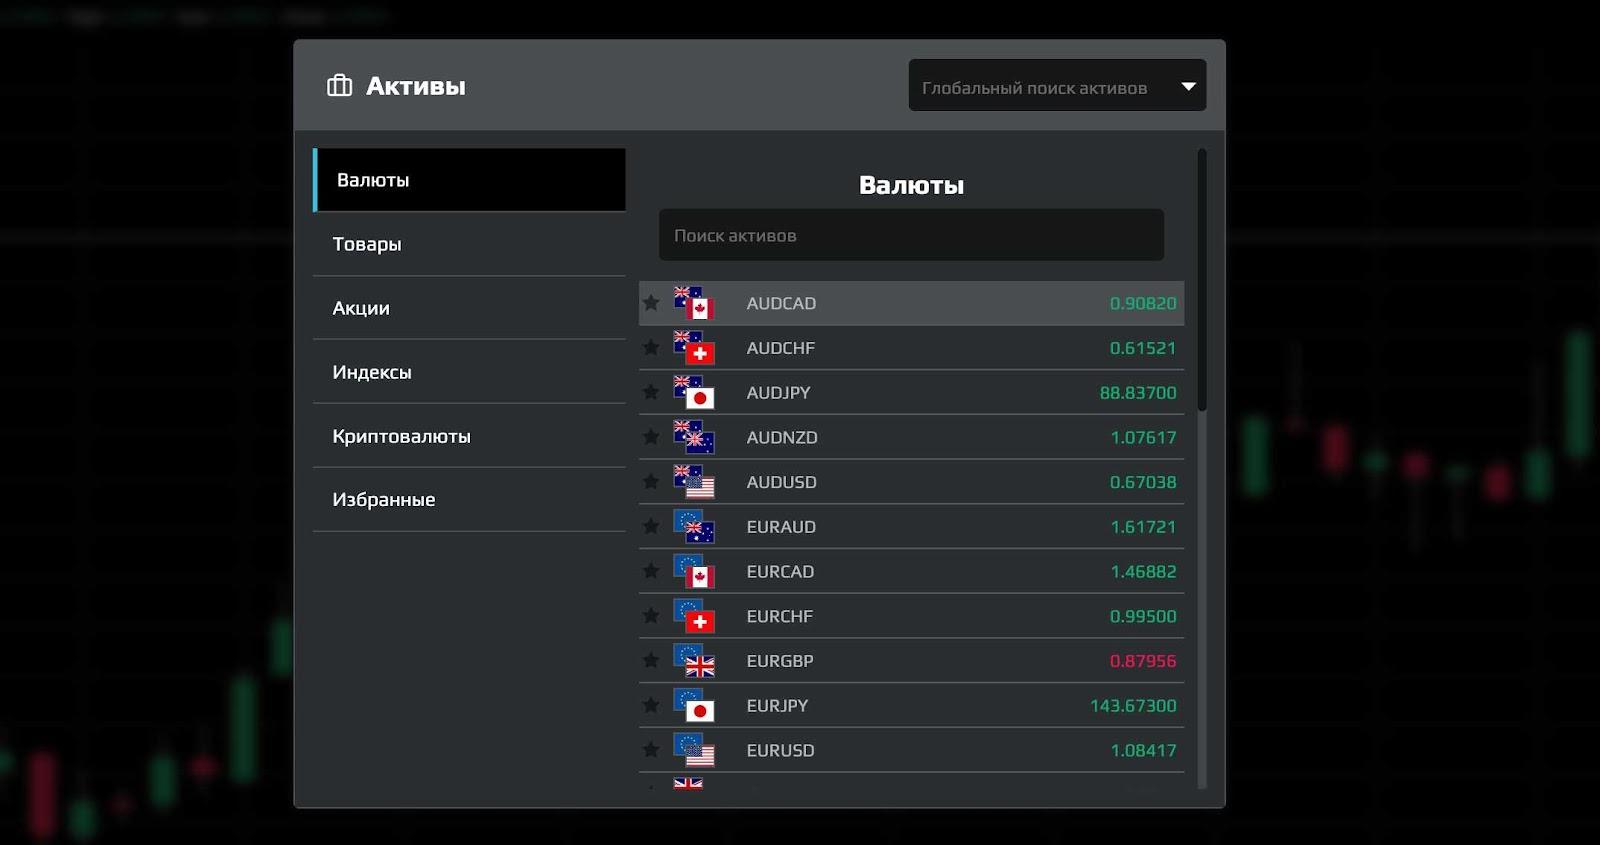Open the Акции category
Image resolution: width=1600 pixels, height=845 pixels.
click(x=469, y=308)
